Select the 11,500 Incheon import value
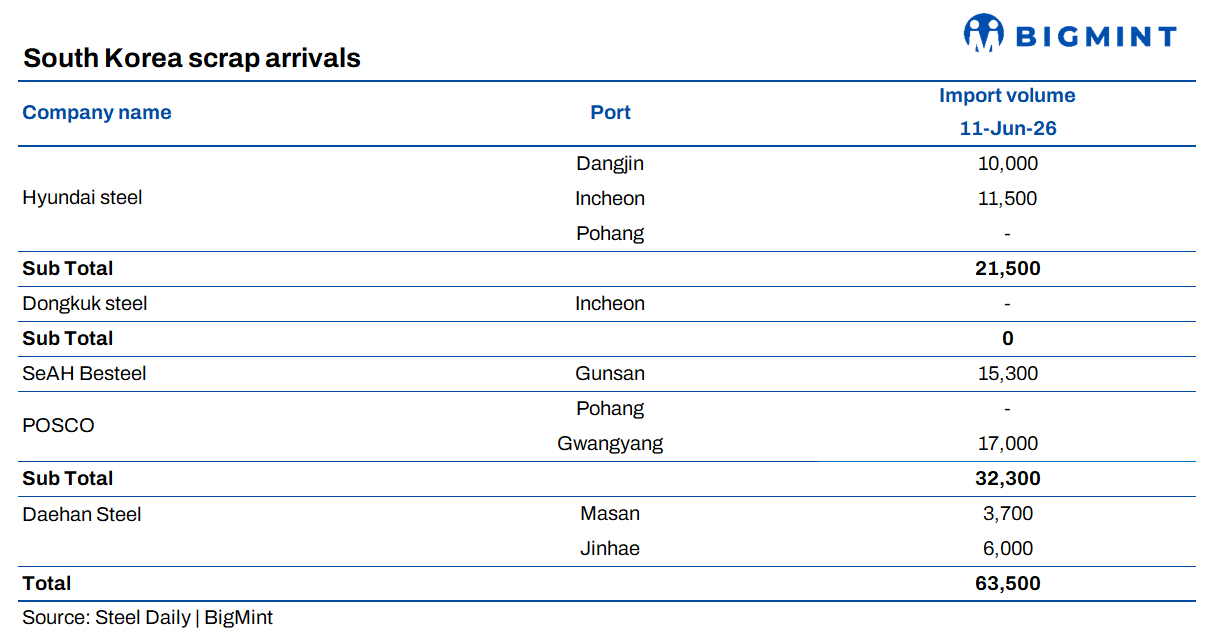Screen dimensions: 1226x638 coord(1007,198)
